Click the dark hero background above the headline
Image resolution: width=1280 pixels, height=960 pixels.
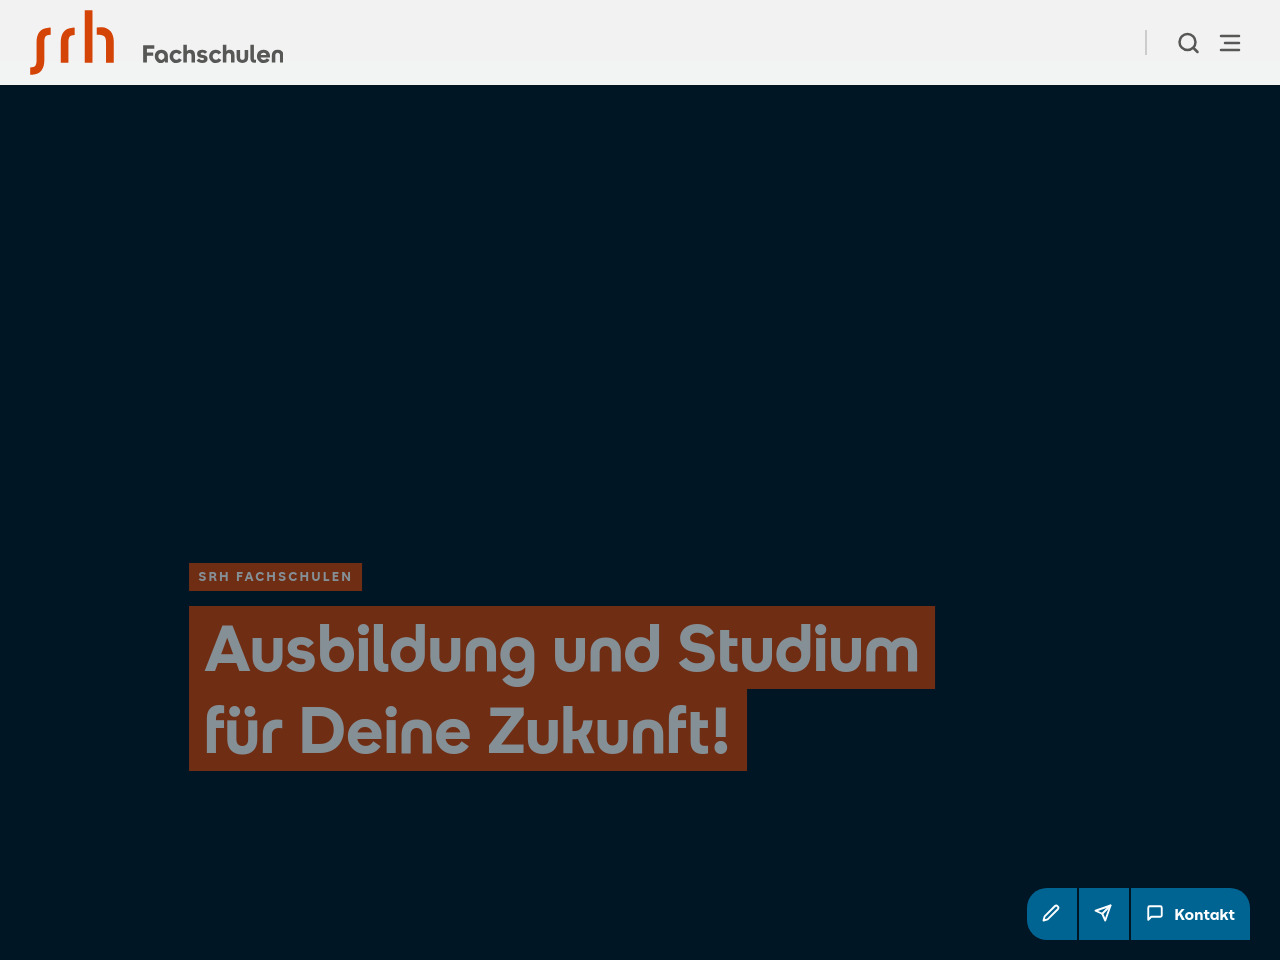[x=640, y=300]
